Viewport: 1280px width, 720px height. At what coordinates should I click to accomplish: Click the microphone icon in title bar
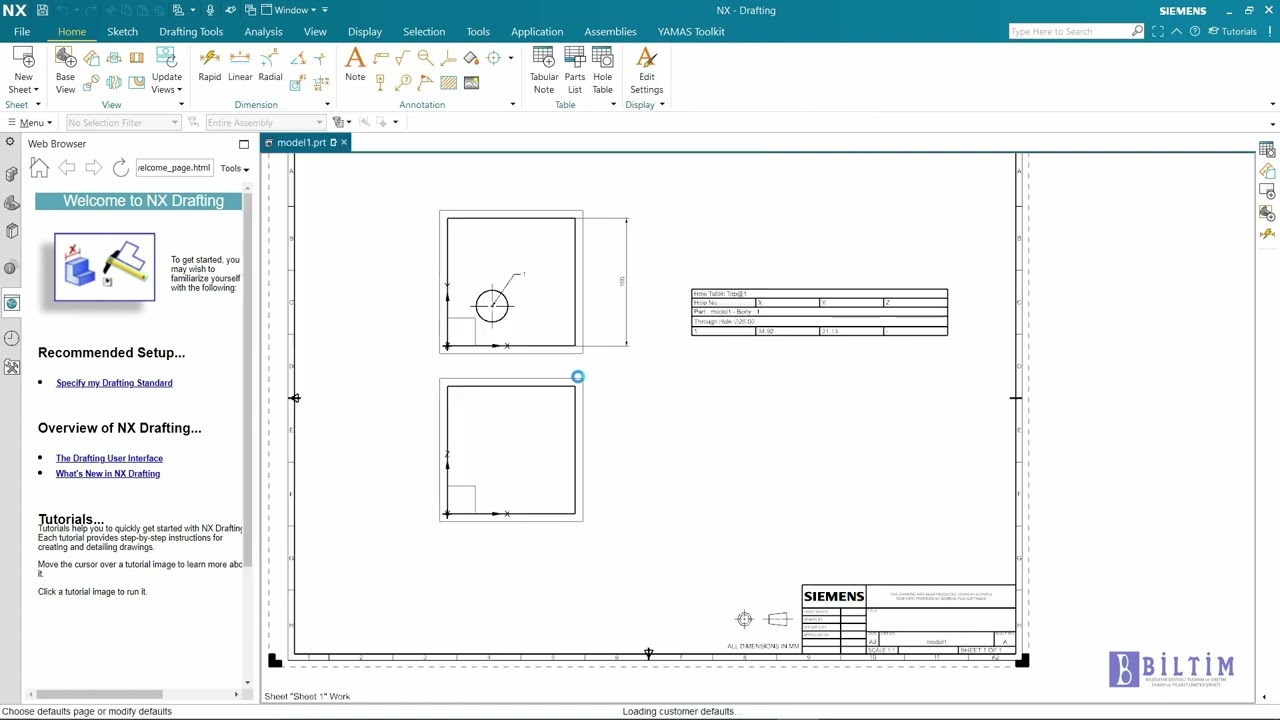coord(210,10)
